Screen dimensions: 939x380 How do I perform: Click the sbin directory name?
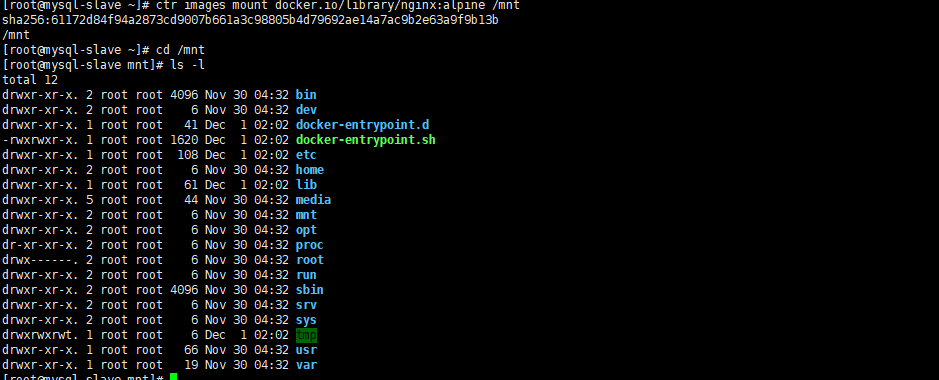310,290
